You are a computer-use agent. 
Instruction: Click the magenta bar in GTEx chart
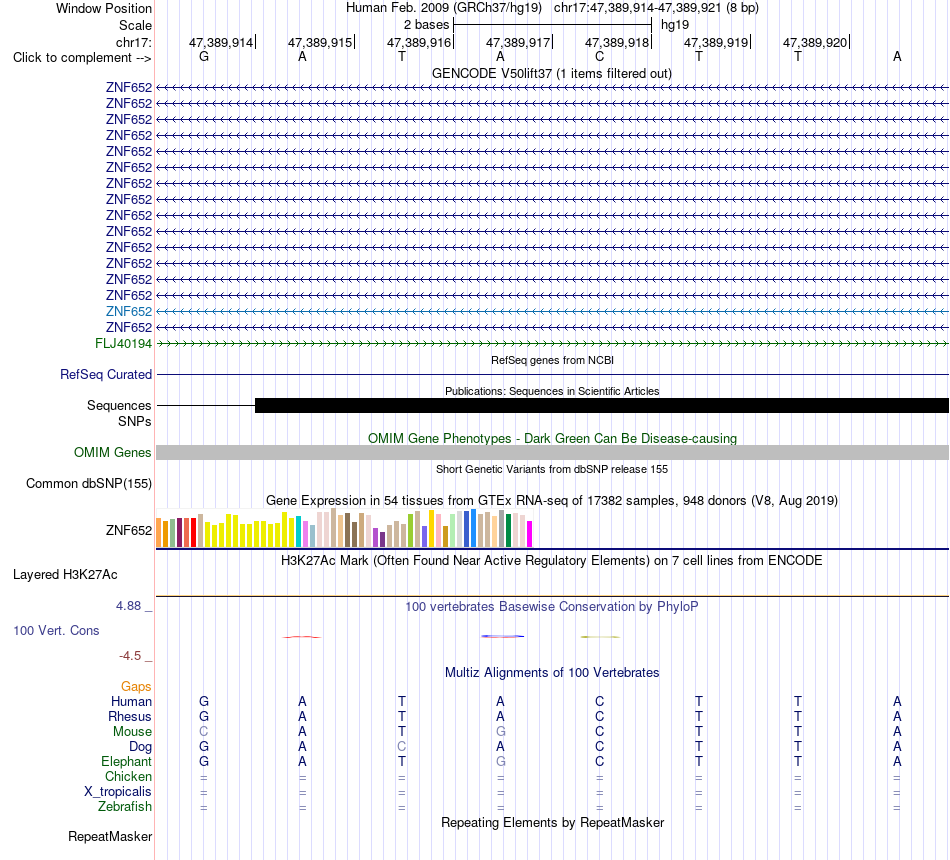pyautogui.click(x=530, y=534)
